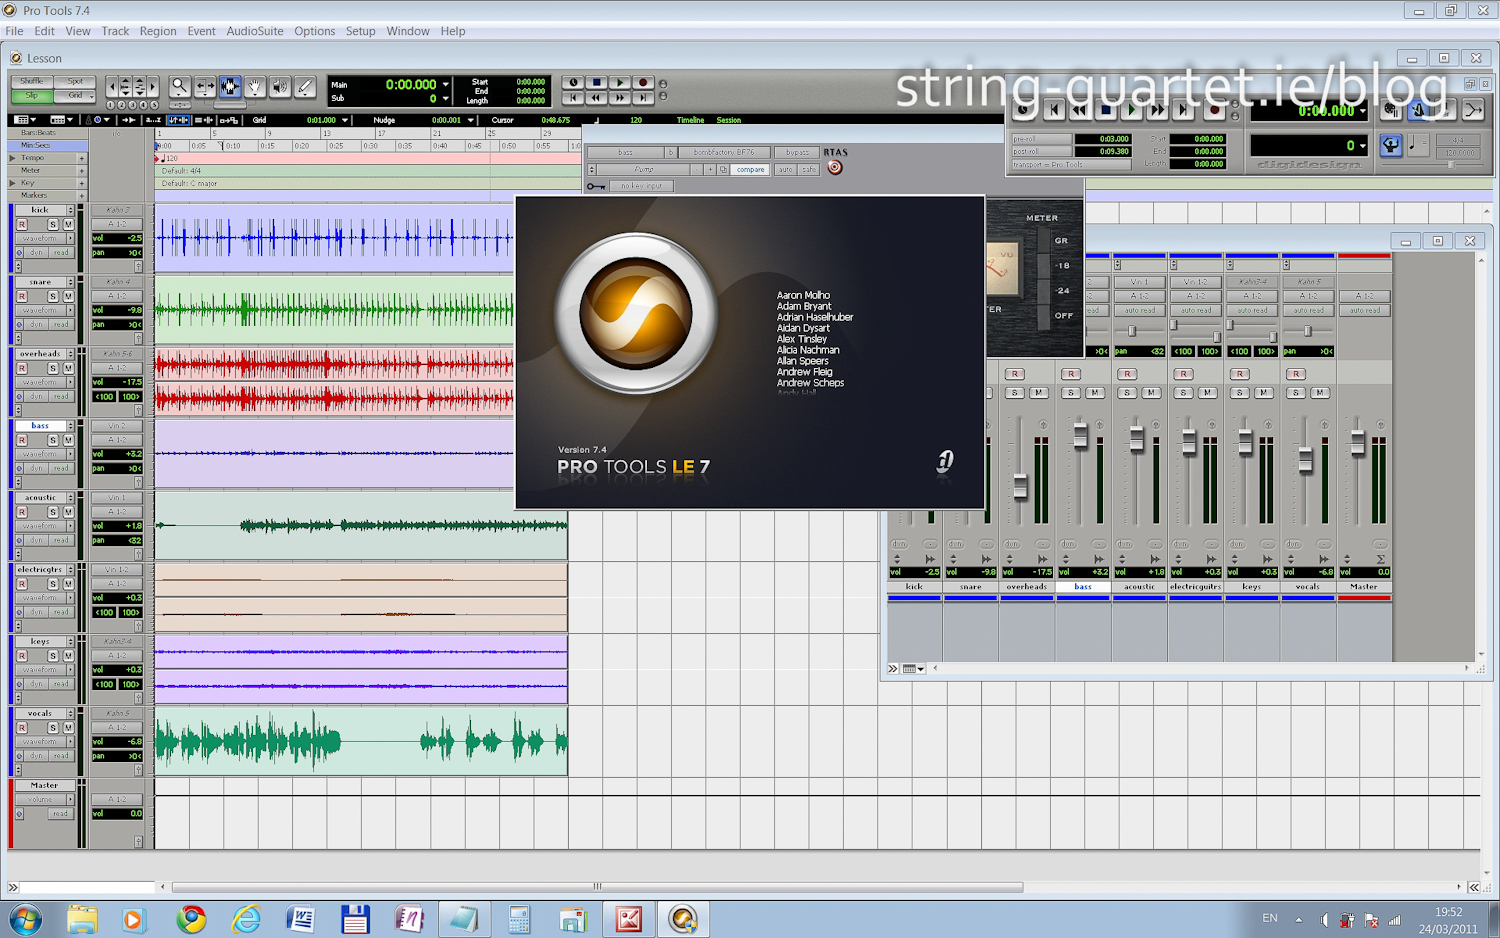Screen dimensions: 1500x938
Task: Open the Main counter format dropdown
Action: 445,85
